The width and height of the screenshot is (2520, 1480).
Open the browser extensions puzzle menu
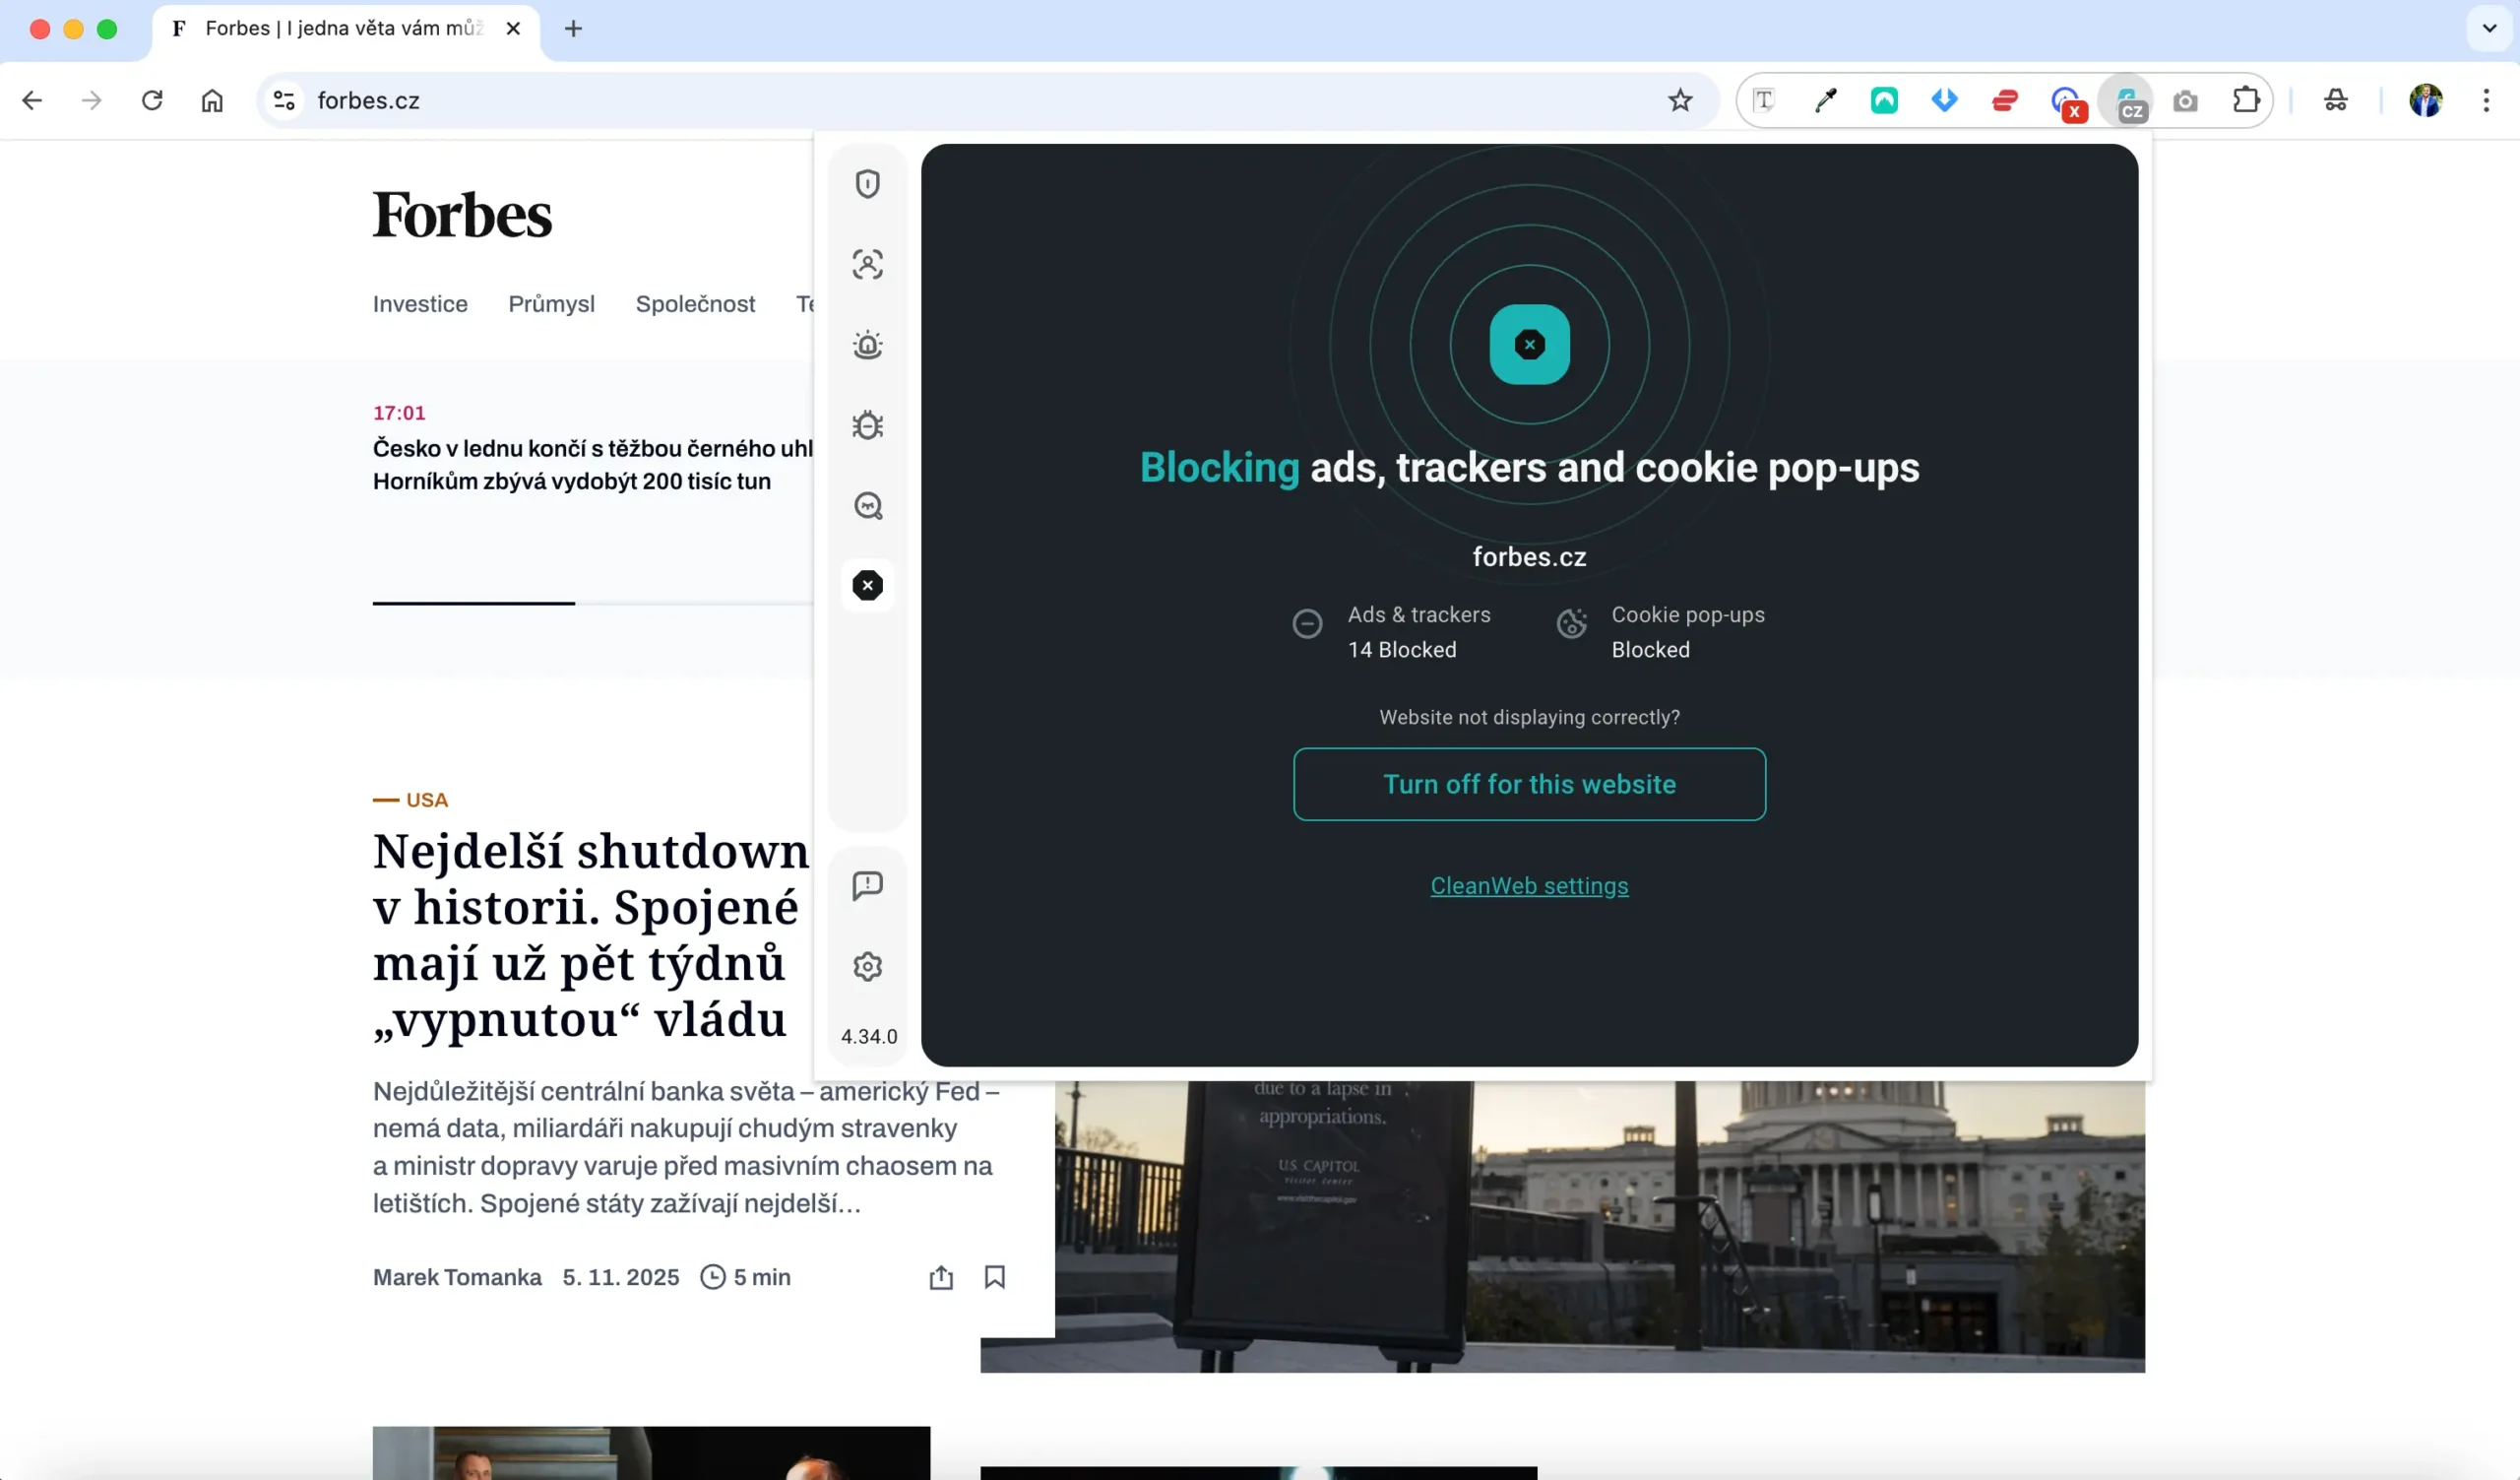(x=2246, y=100)
